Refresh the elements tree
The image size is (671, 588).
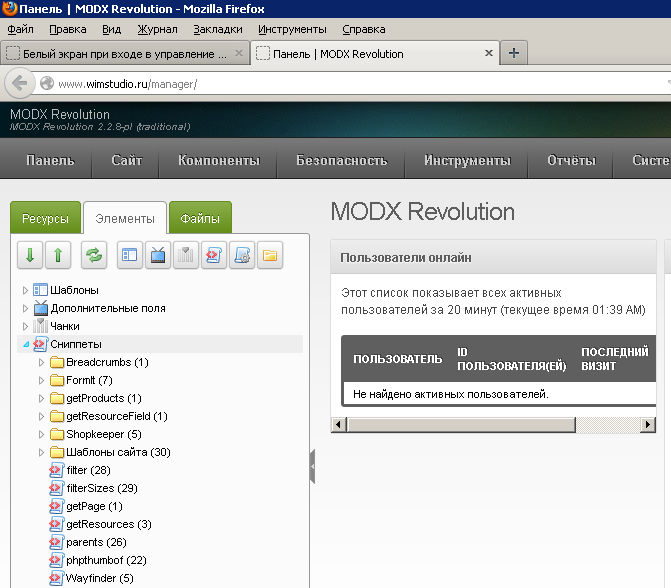point(94,255)
